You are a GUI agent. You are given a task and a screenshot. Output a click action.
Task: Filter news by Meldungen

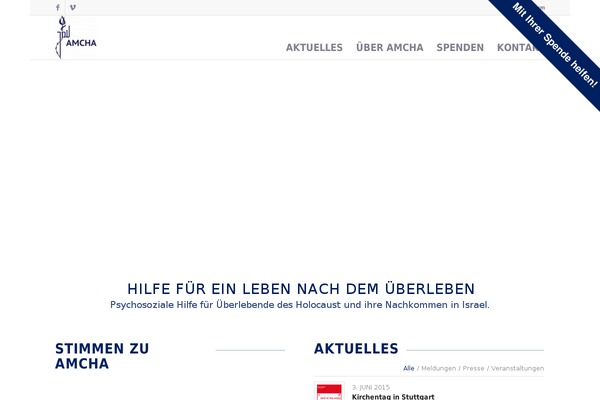click(x=439, y=368)
